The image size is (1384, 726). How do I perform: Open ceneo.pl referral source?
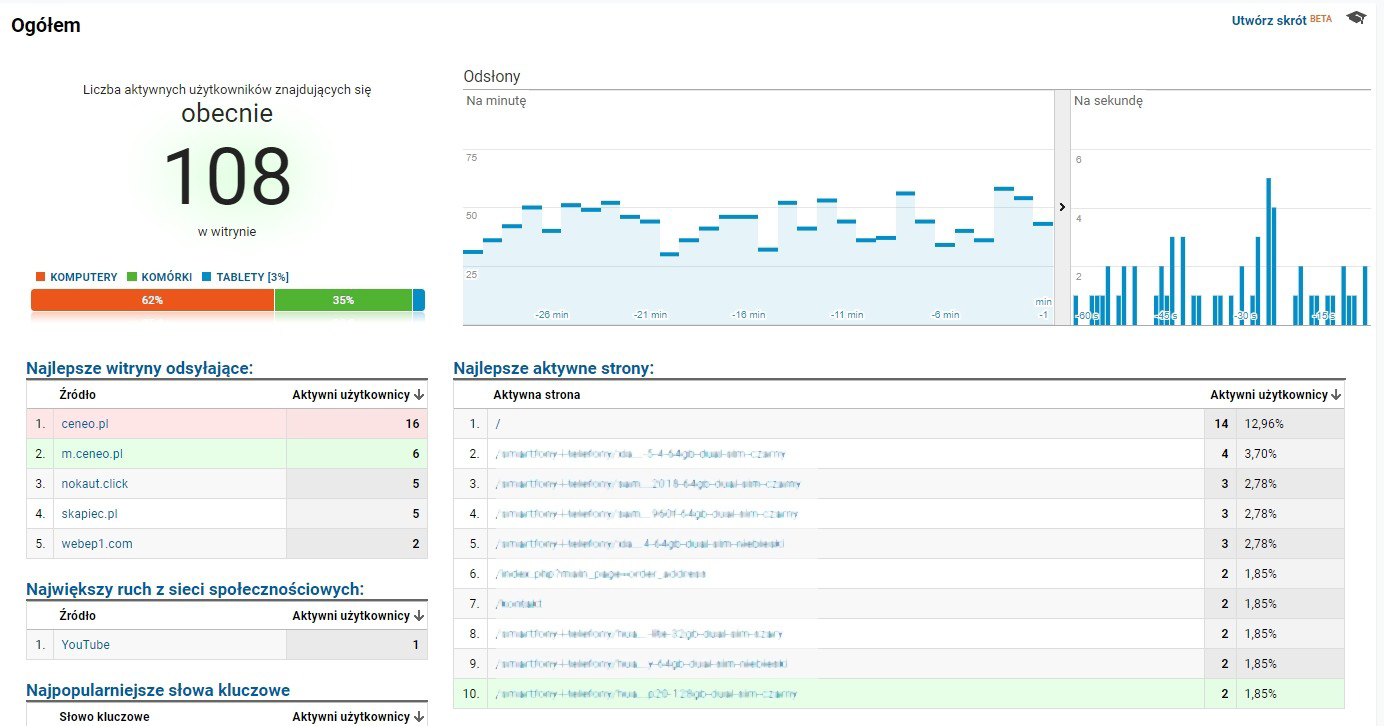pos(84,424)
